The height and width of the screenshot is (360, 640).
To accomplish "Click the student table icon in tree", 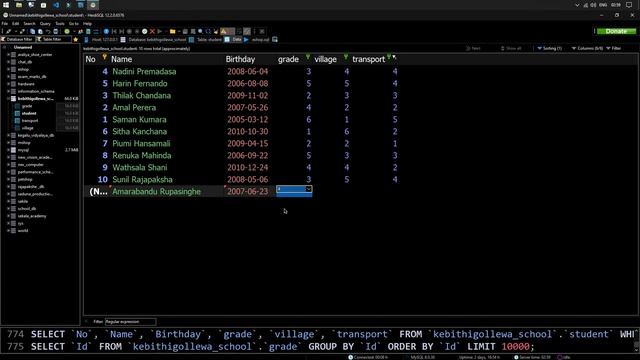I will pos(17,113).
